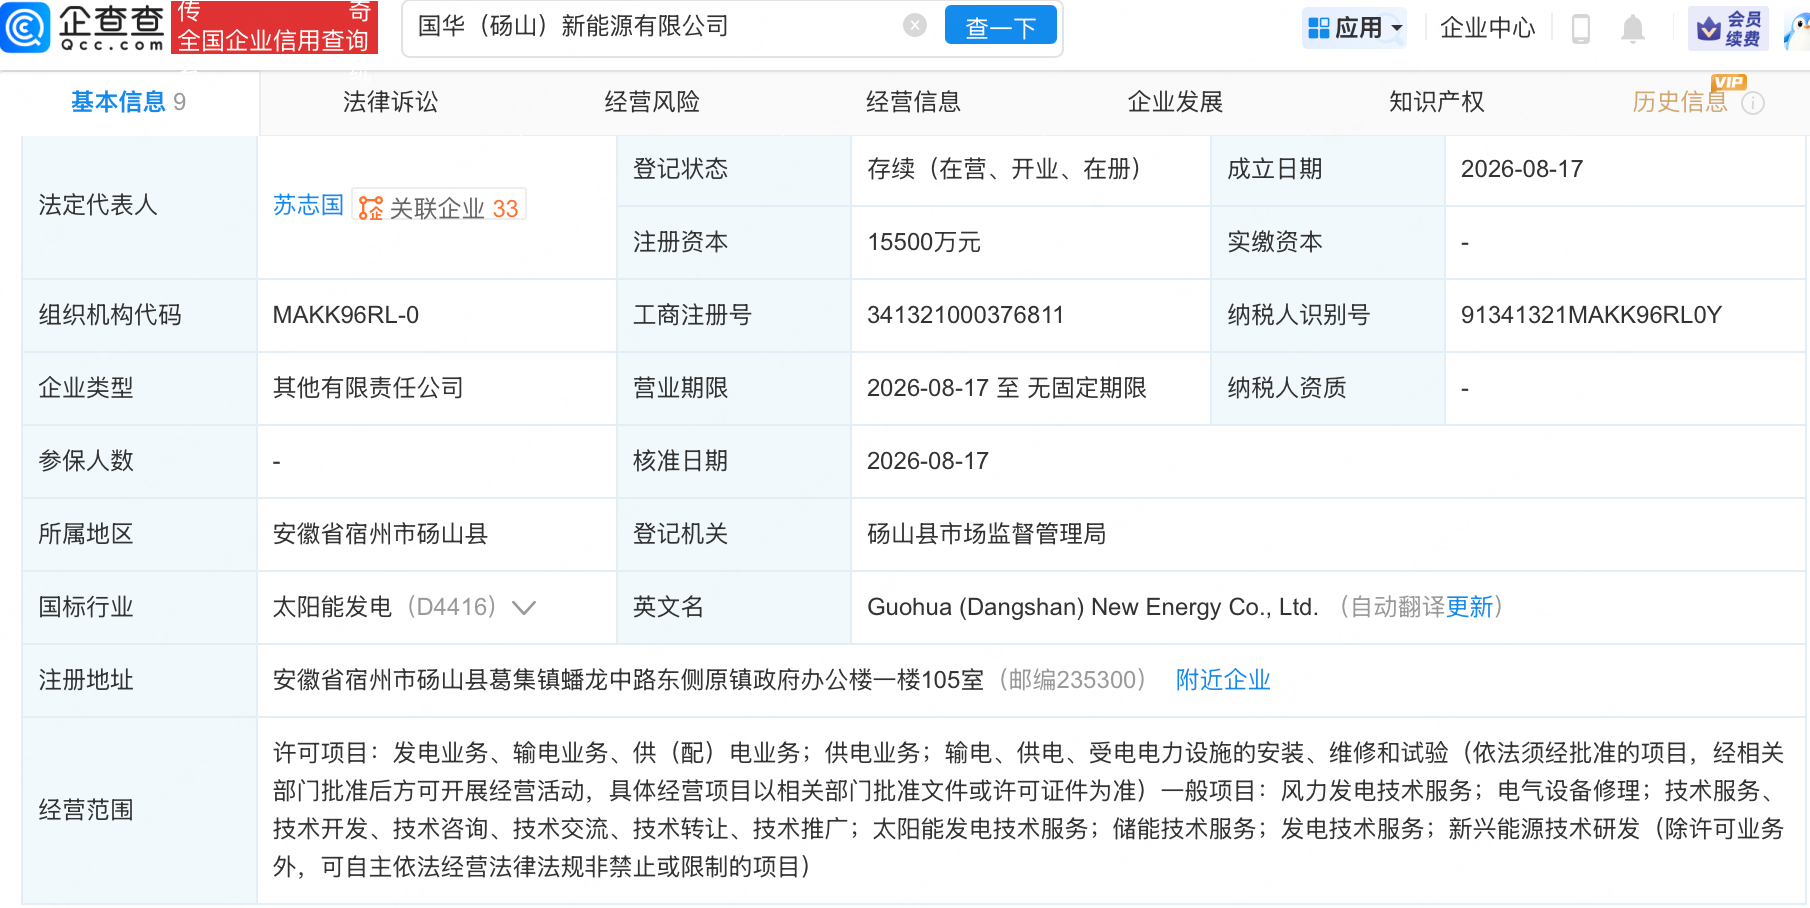Click the 会员续费 crown badge

(1728, 28)
